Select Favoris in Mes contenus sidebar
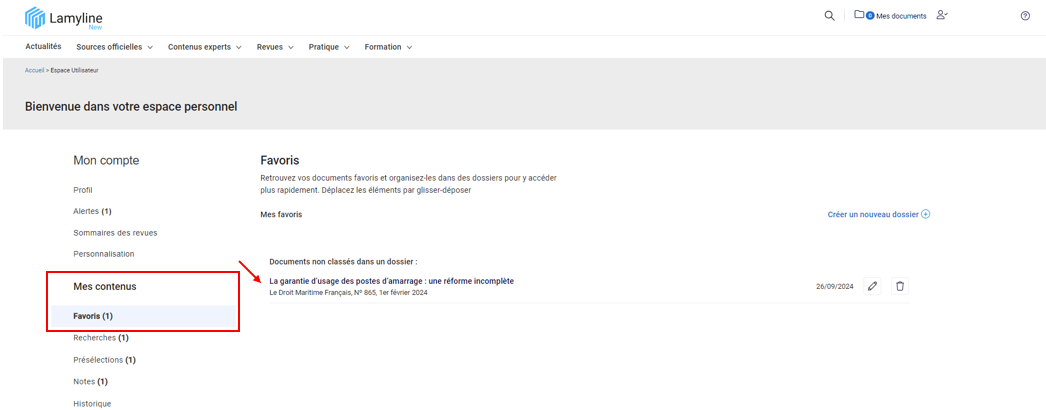 coord(93,316)
